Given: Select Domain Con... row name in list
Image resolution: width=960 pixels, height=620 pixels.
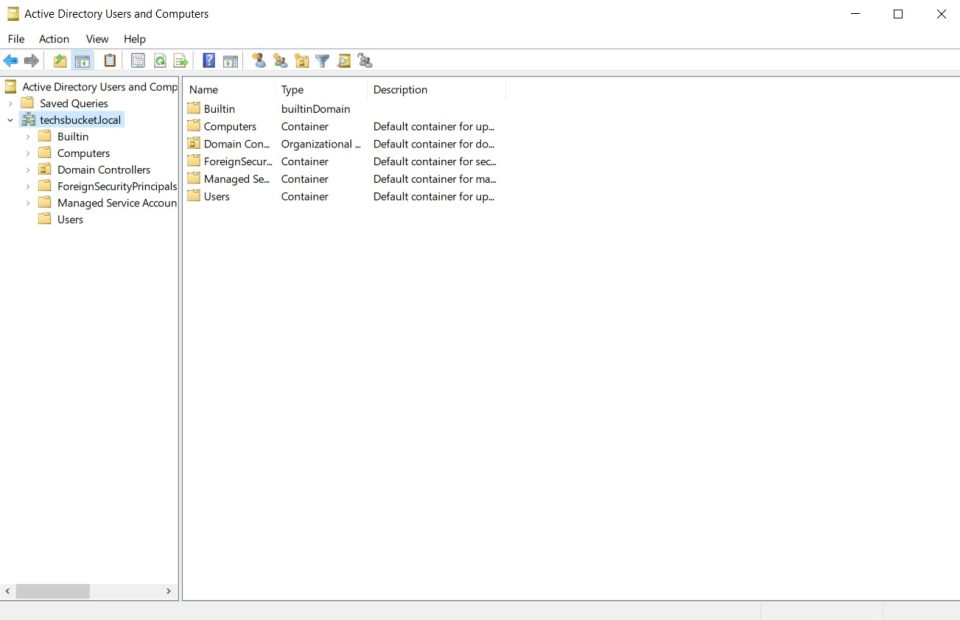Looking at the screenshot, I should 236,144.
